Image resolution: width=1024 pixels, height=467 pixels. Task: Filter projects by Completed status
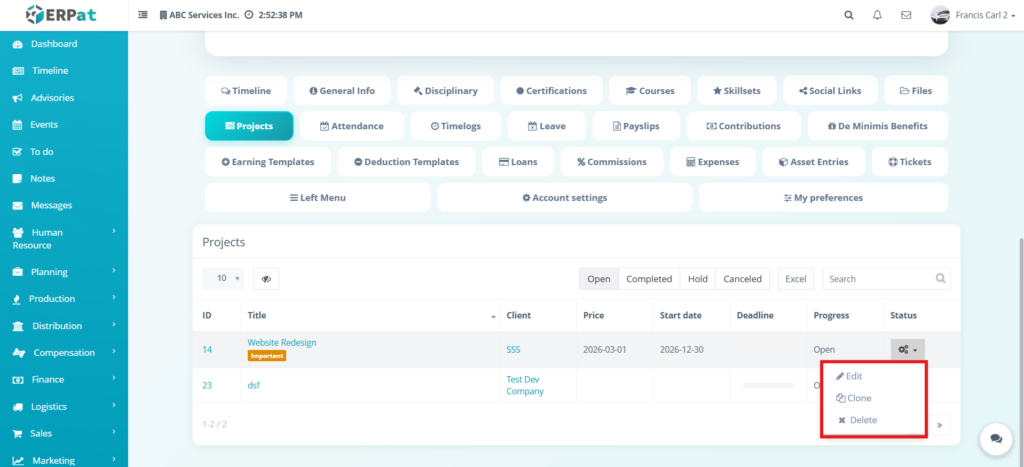coord(649,279)
